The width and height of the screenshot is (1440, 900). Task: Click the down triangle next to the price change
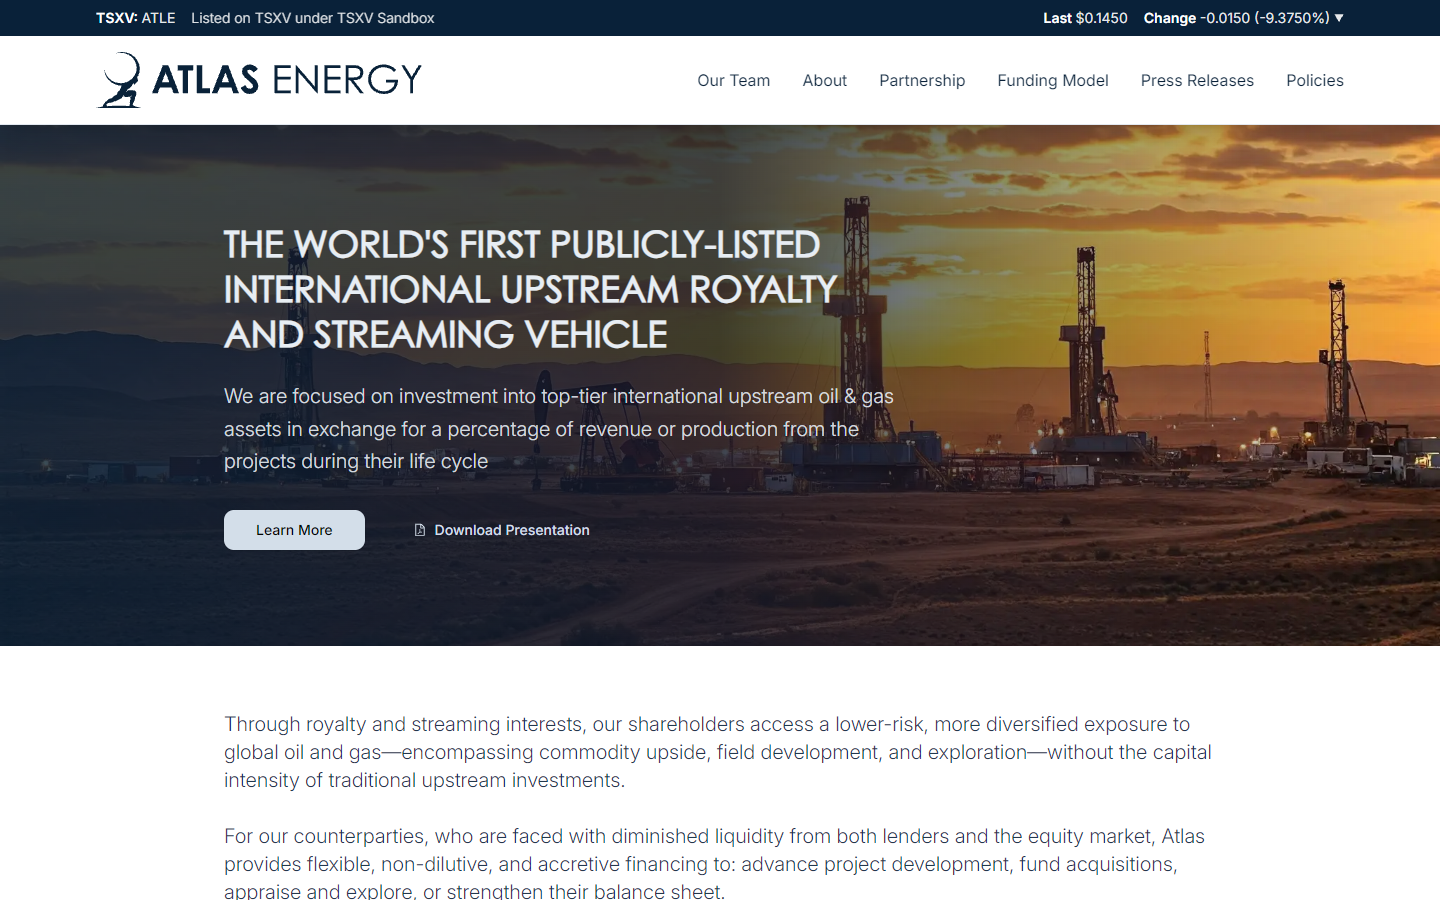pos(1339,18)
